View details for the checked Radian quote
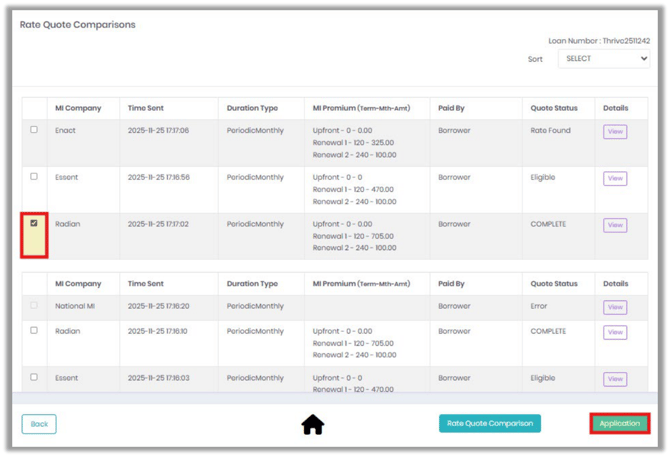The image size is (670, 457). (x=615, y=225)
